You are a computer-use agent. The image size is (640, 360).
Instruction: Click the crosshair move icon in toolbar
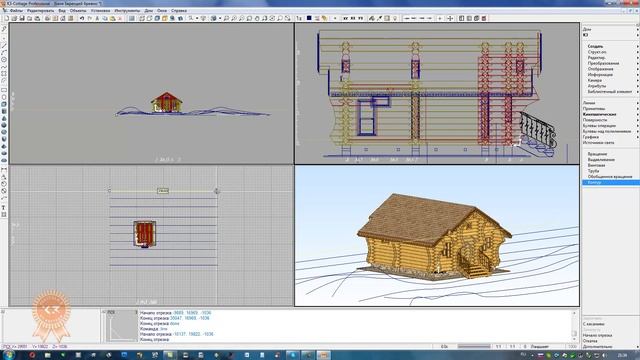450,18
